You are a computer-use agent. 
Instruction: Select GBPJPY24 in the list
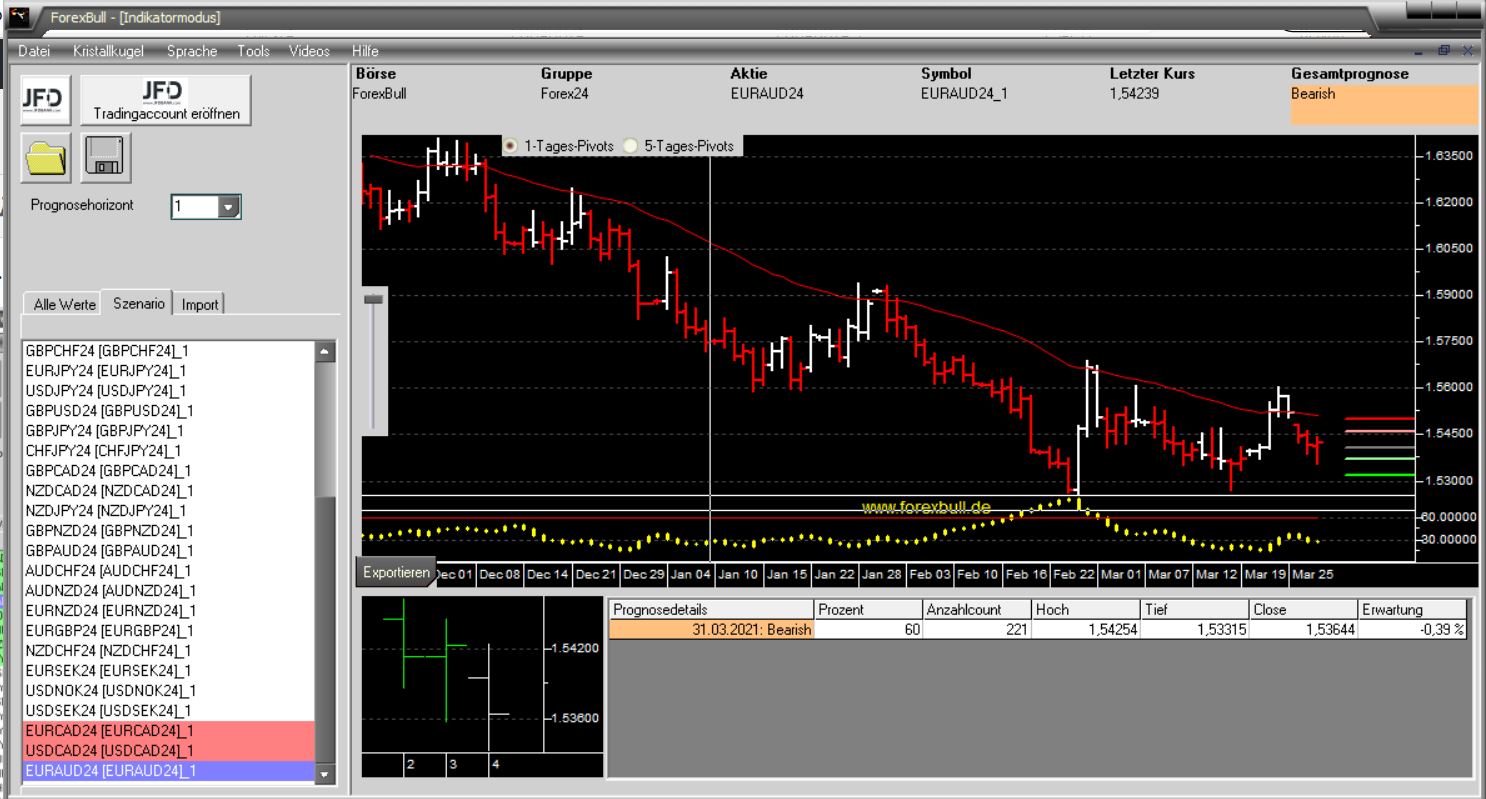[167, 431]
